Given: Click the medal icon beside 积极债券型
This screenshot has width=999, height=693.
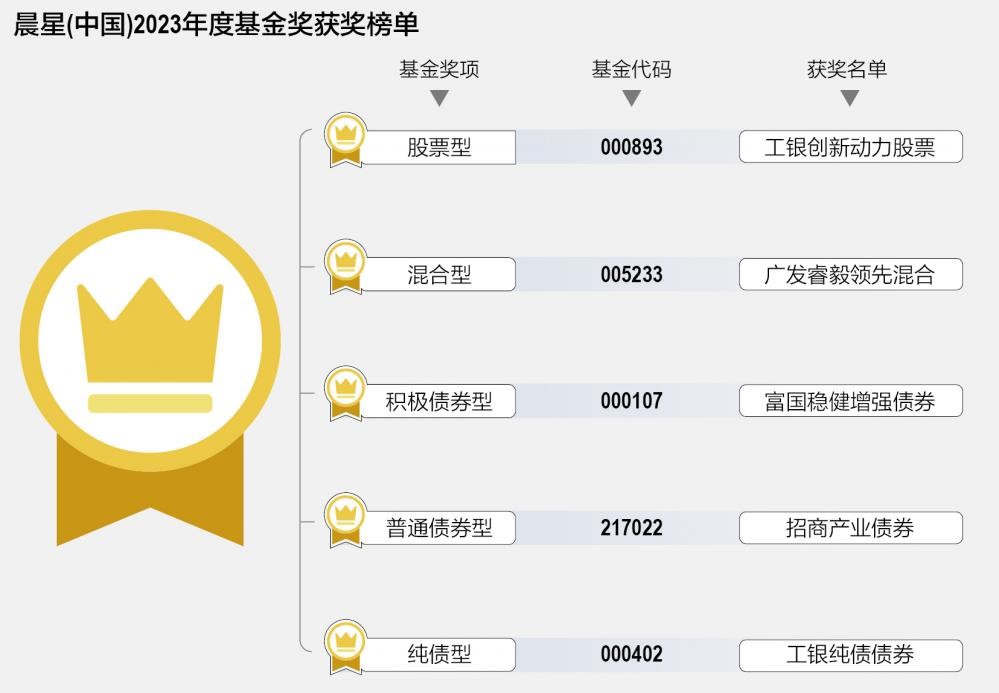Looking at the screenshot, I should (345, 394).
